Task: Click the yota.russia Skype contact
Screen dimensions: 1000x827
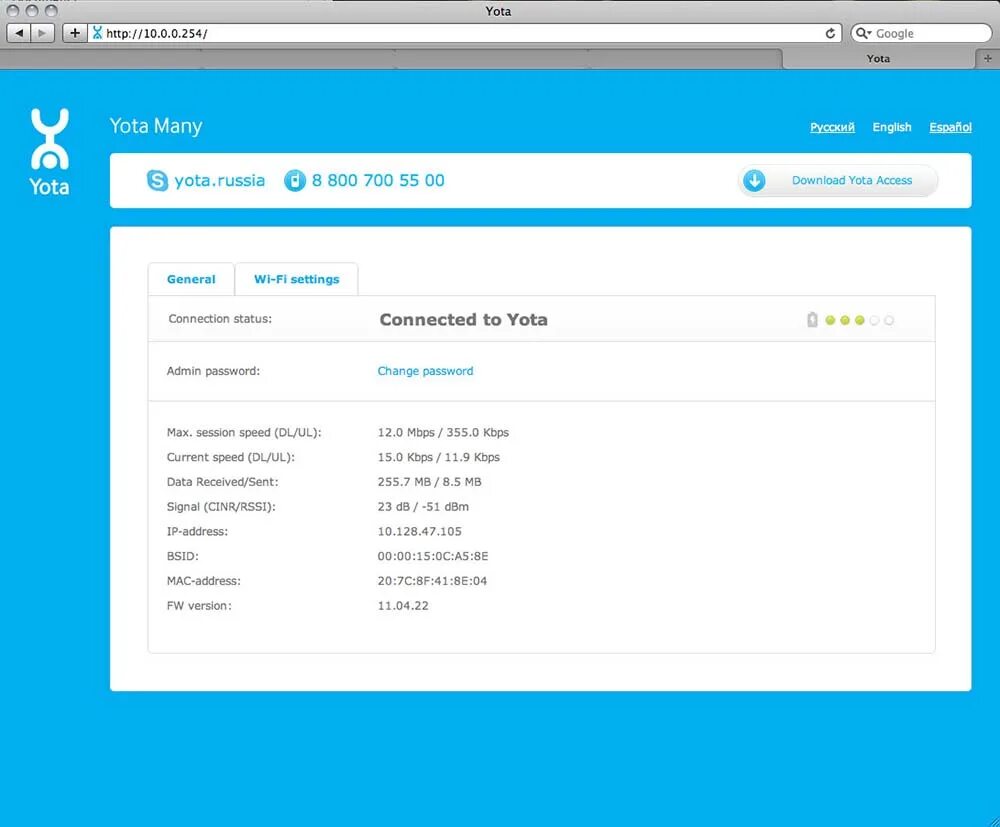Action: coord(219,180)
